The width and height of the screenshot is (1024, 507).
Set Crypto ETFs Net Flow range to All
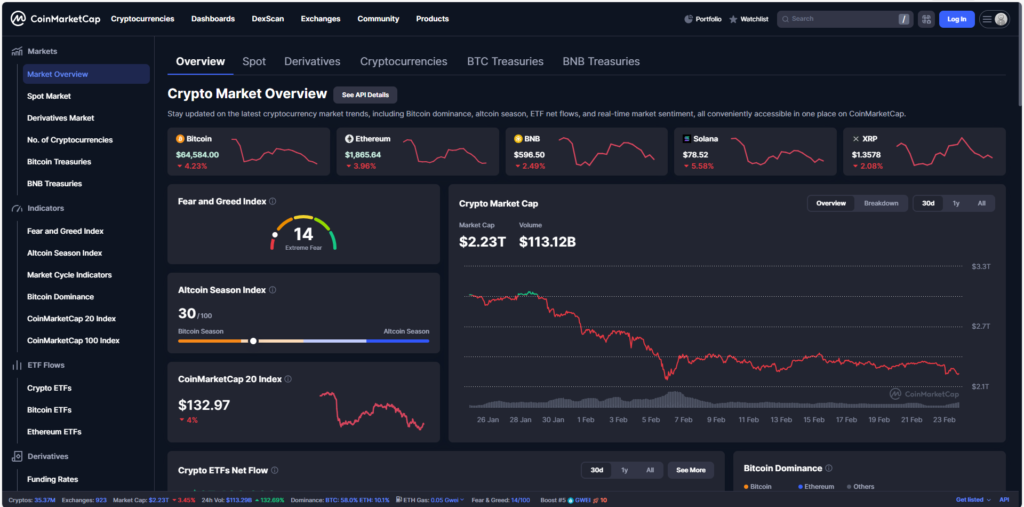pos(649,470)
